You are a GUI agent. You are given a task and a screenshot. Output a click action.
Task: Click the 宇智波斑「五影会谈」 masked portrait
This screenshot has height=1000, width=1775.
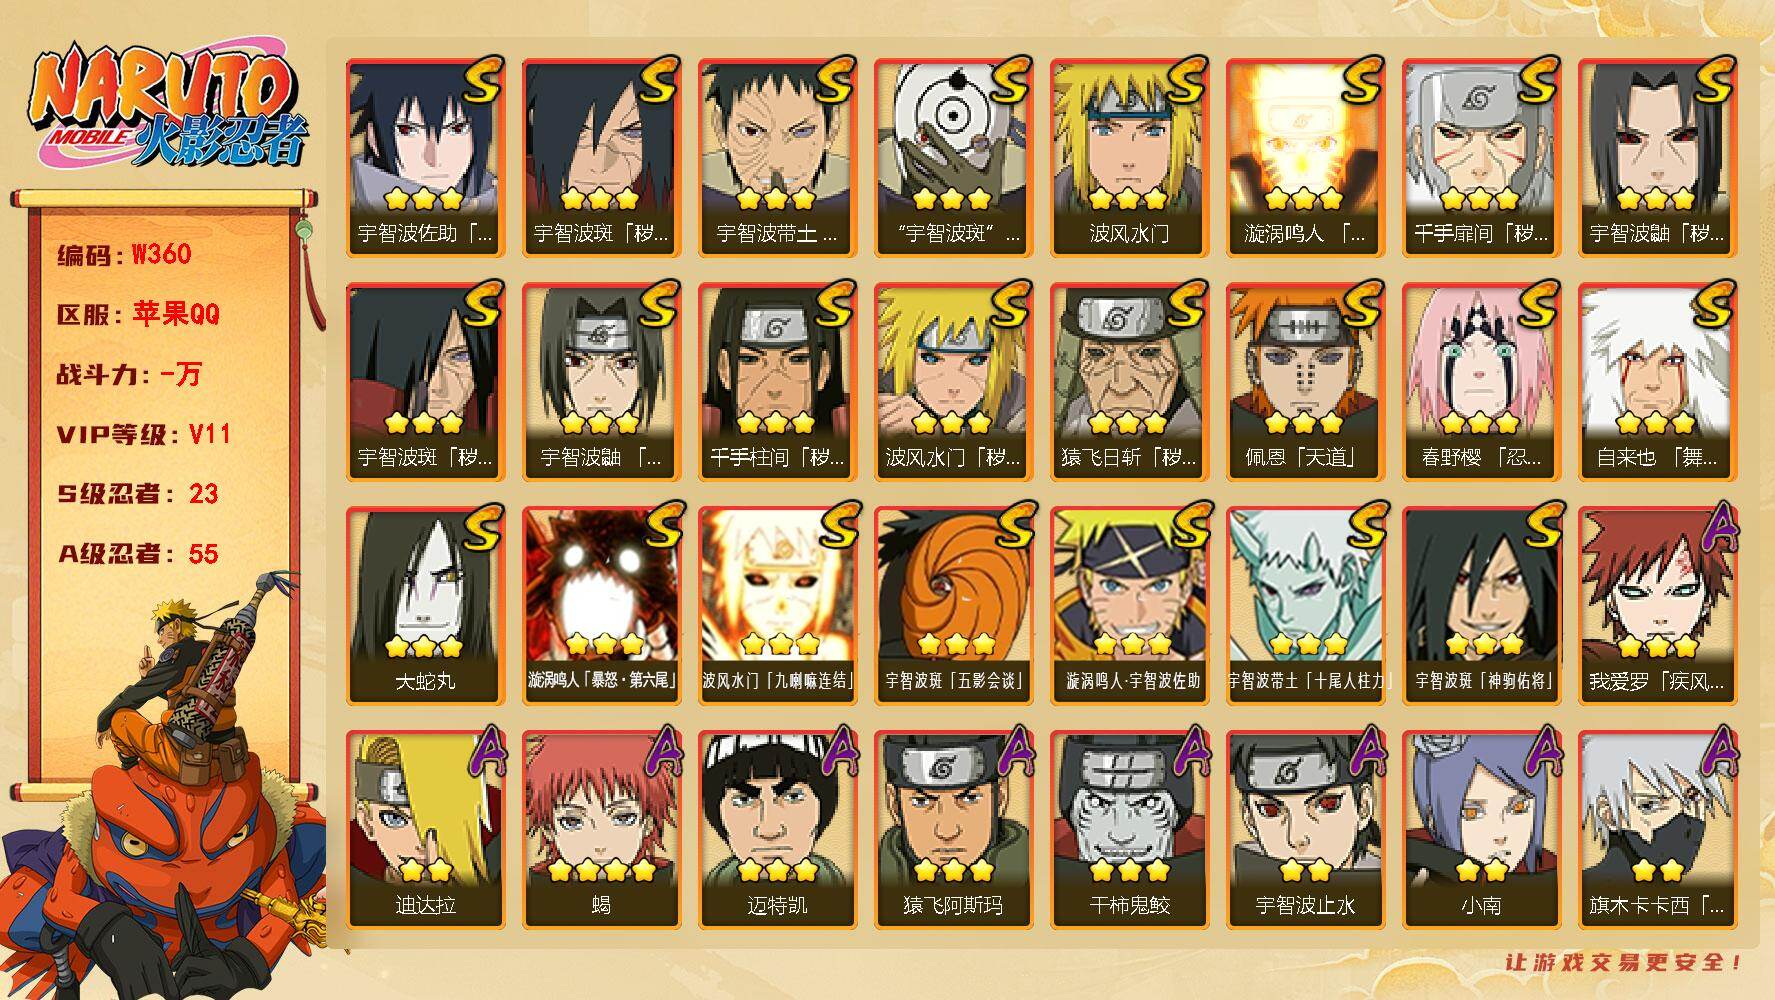[x=954, y=606]
